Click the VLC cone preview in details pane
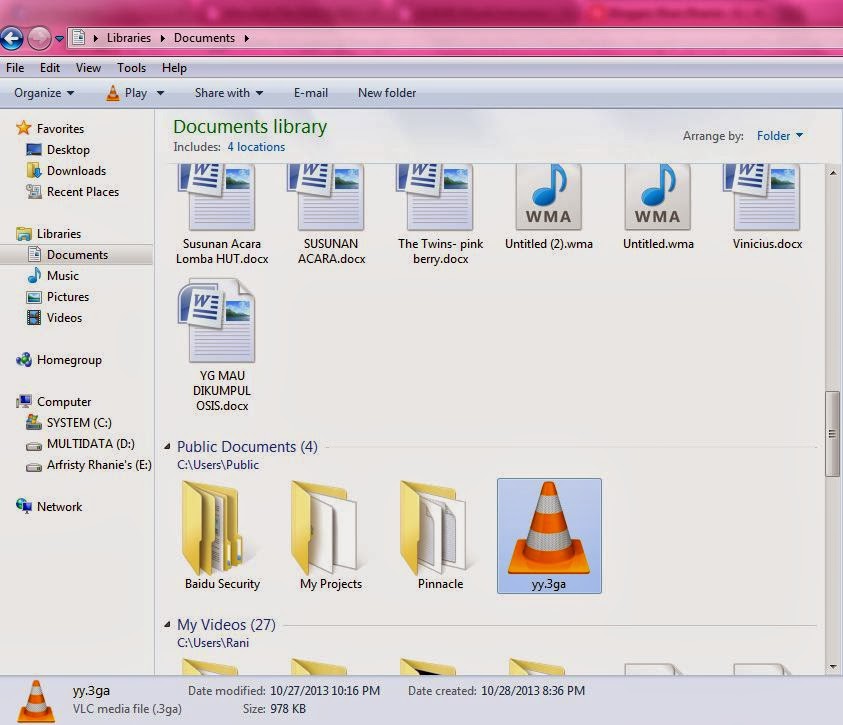Image resolution: width=843 pixels, height=725 pixels. point(36,701)
